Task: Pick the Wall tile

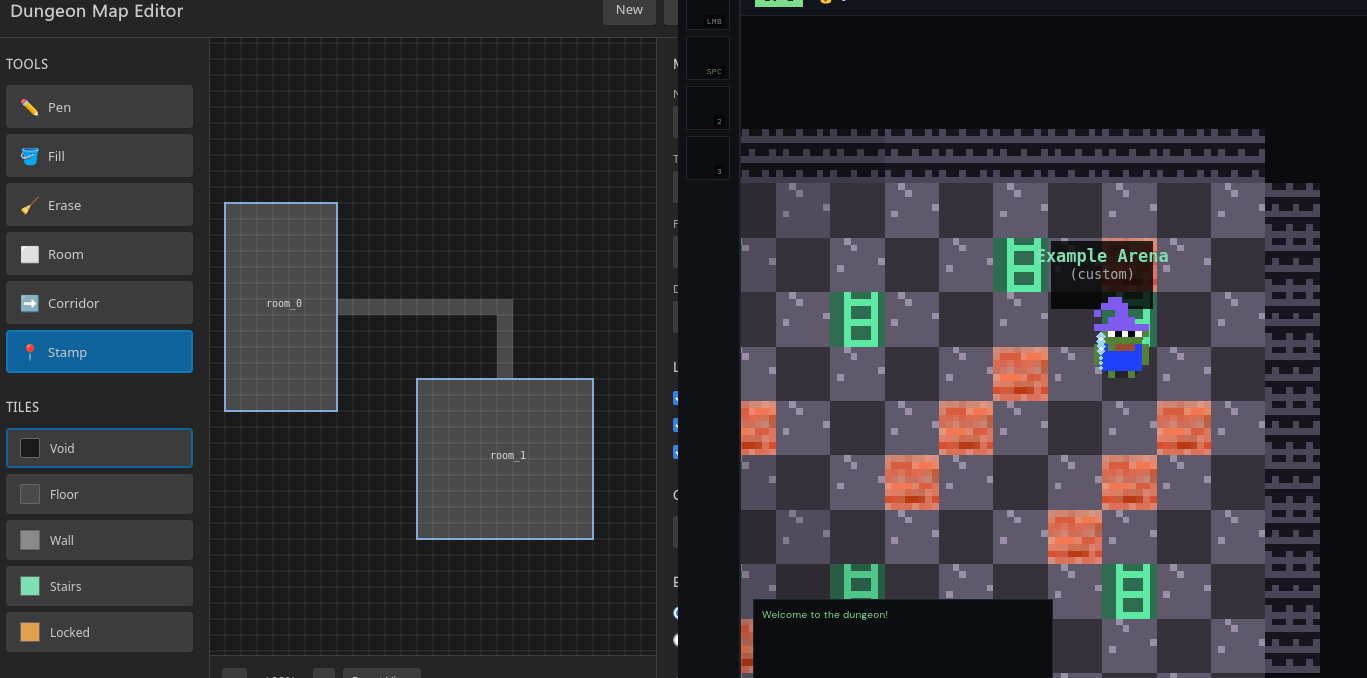Action: pyautogui.click(x=99, y=540)
